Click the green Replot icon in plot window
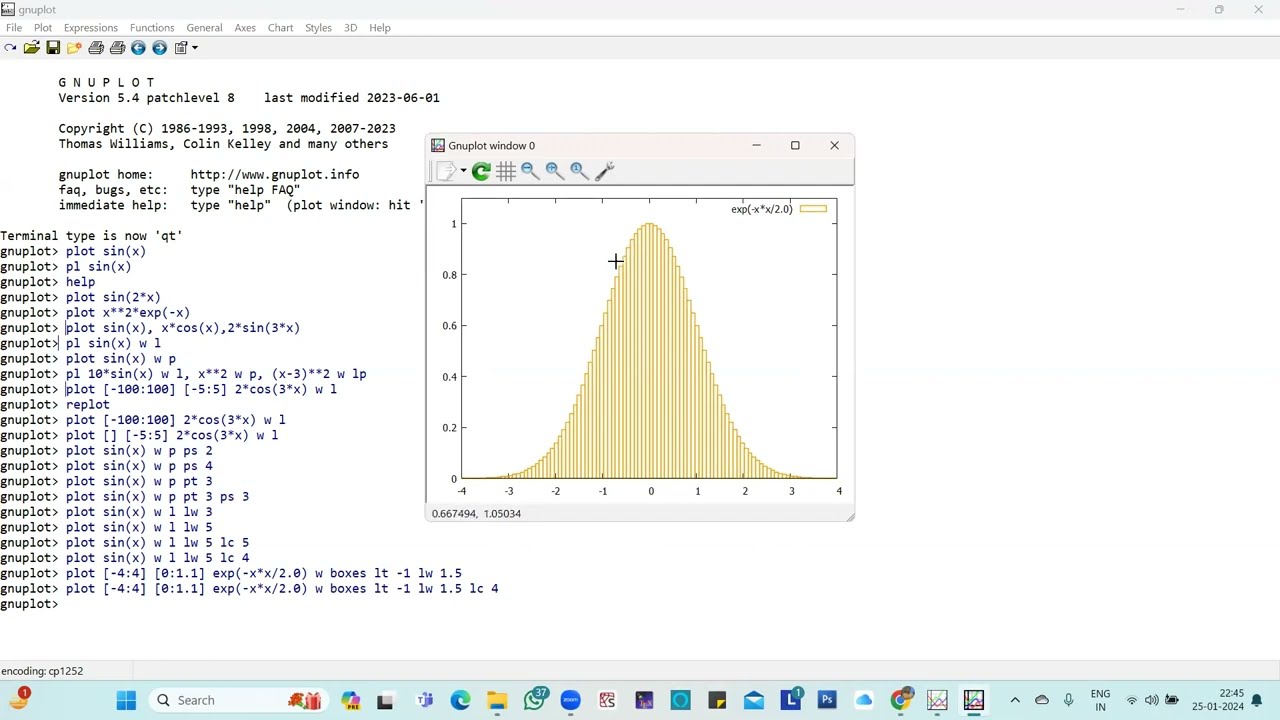 481,172
